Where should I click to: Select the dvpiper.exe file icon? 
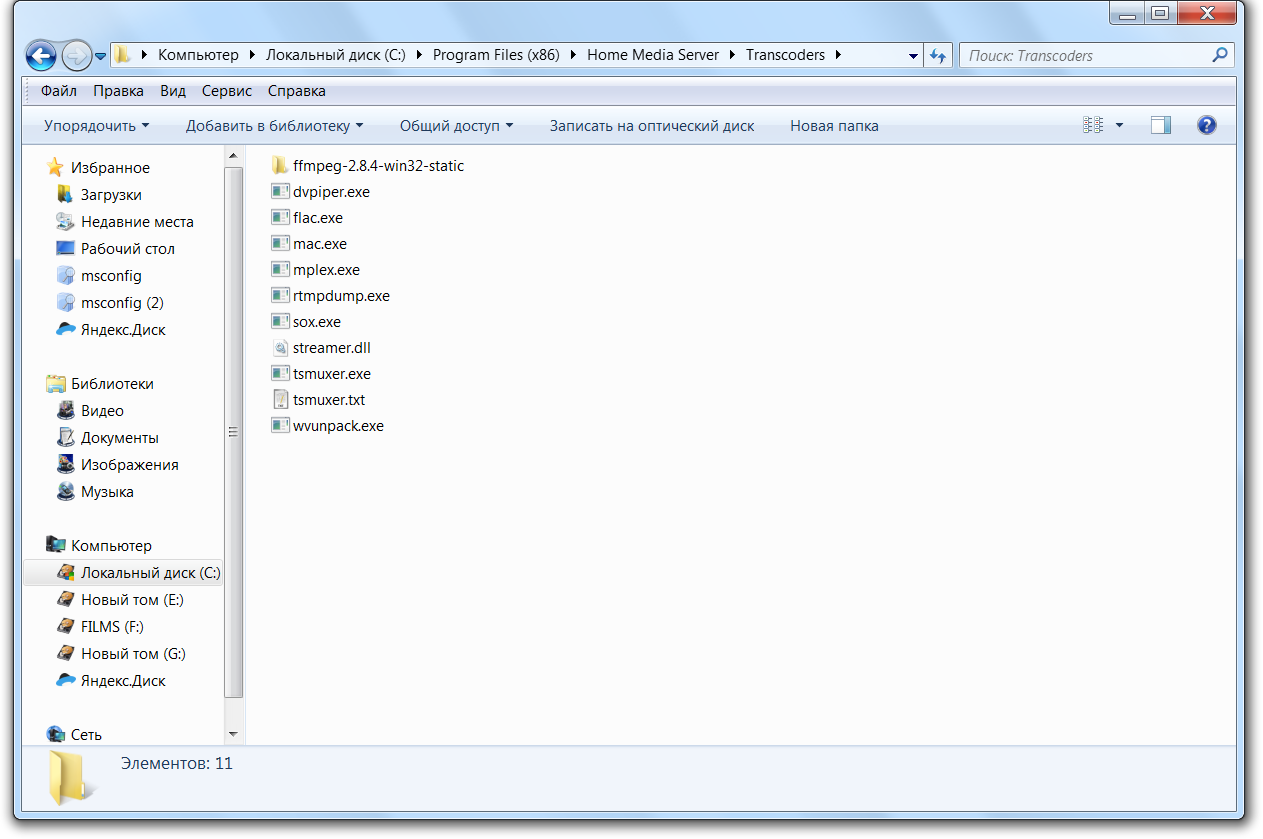click(280, 192)
